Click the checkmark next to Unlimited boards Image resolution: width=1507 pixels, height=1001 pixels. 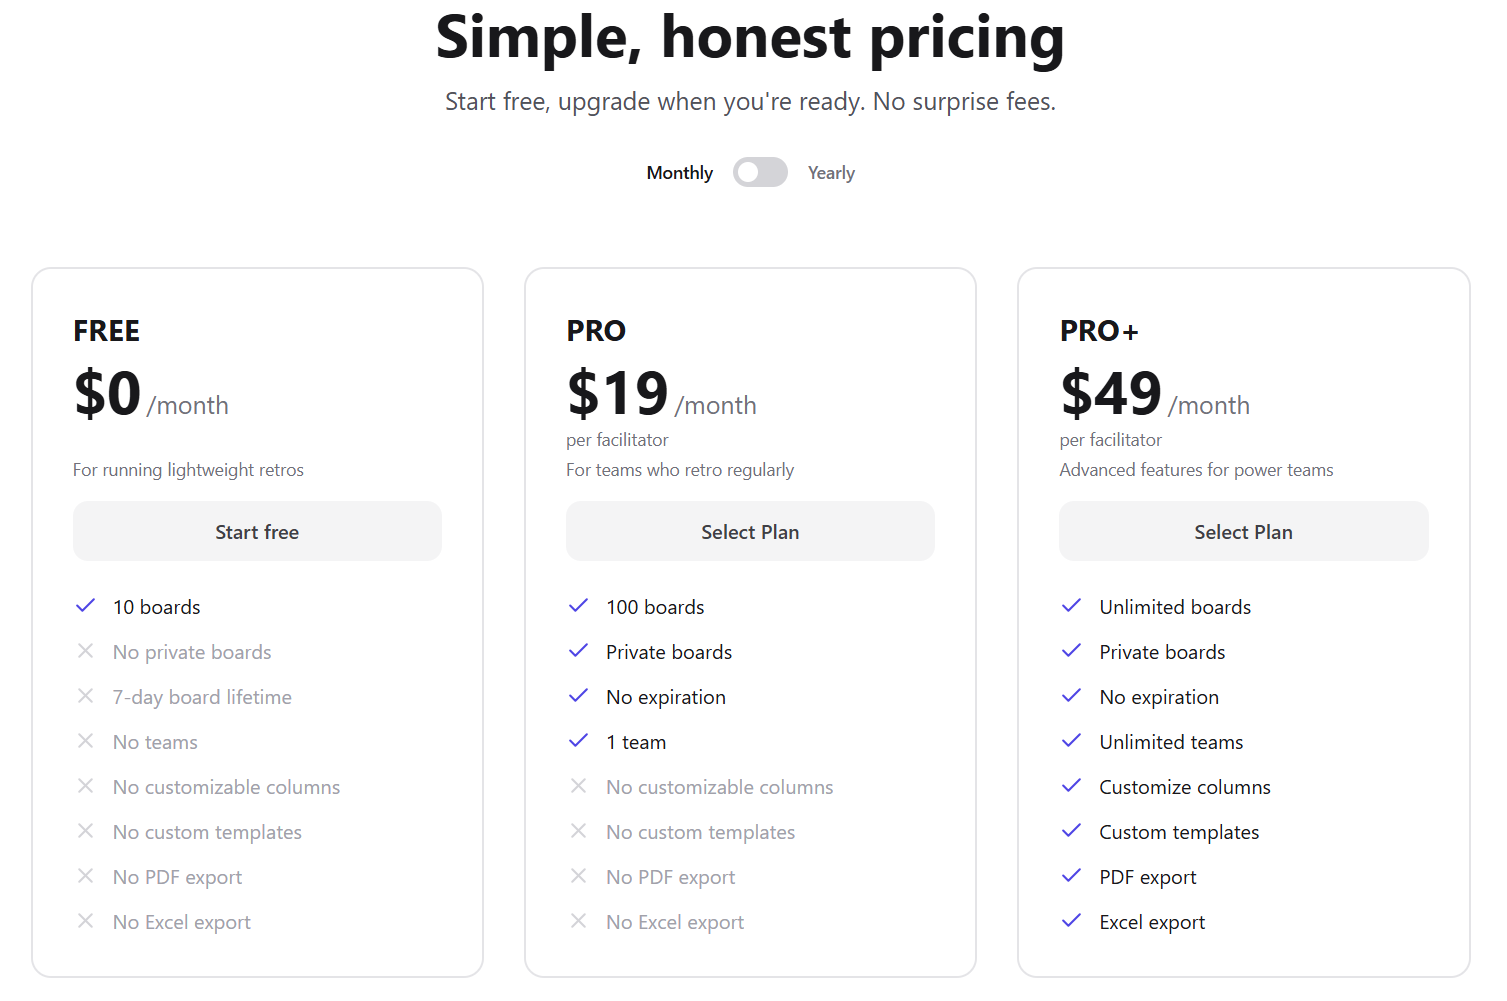point(1072,606)
